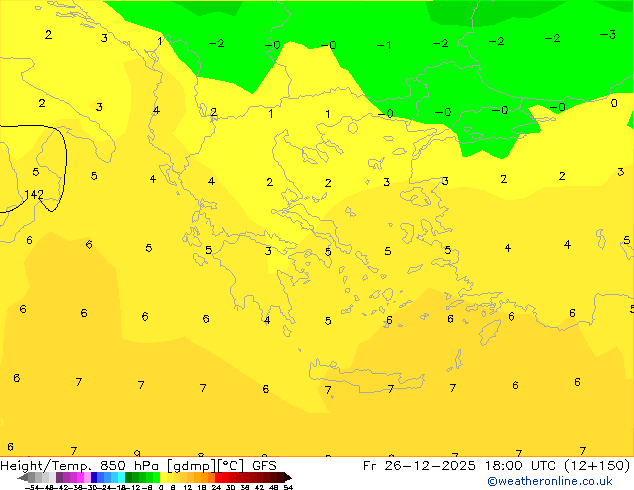
Task: Click the "GFS" model label in the title
Action: pos(264,466)
